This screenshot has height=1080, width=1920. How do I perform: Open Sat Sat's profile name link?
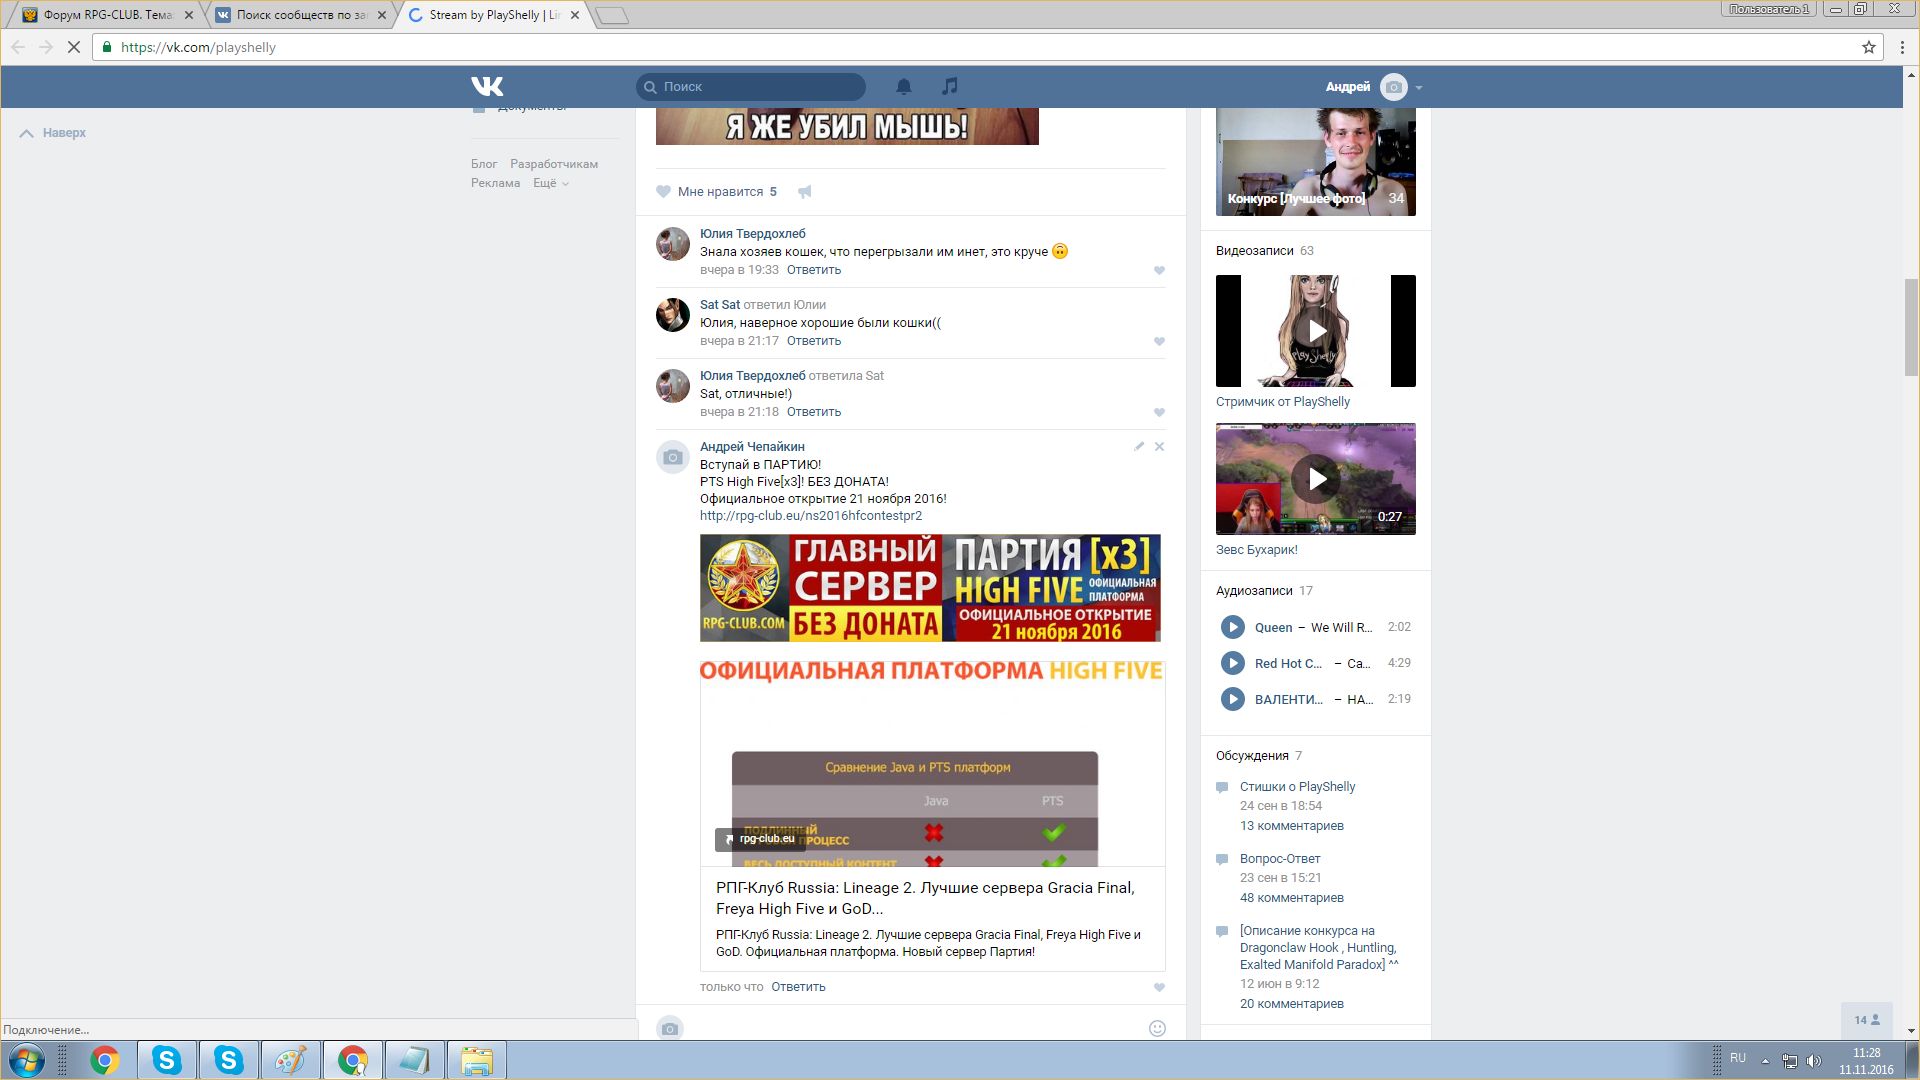720,305
